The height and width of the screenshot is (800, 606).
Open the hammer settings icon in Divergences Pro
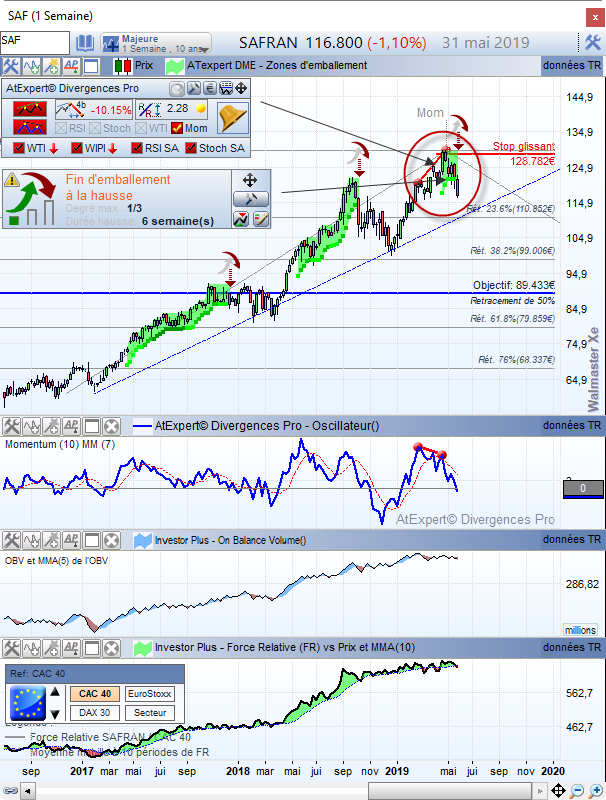click(193, 89)
